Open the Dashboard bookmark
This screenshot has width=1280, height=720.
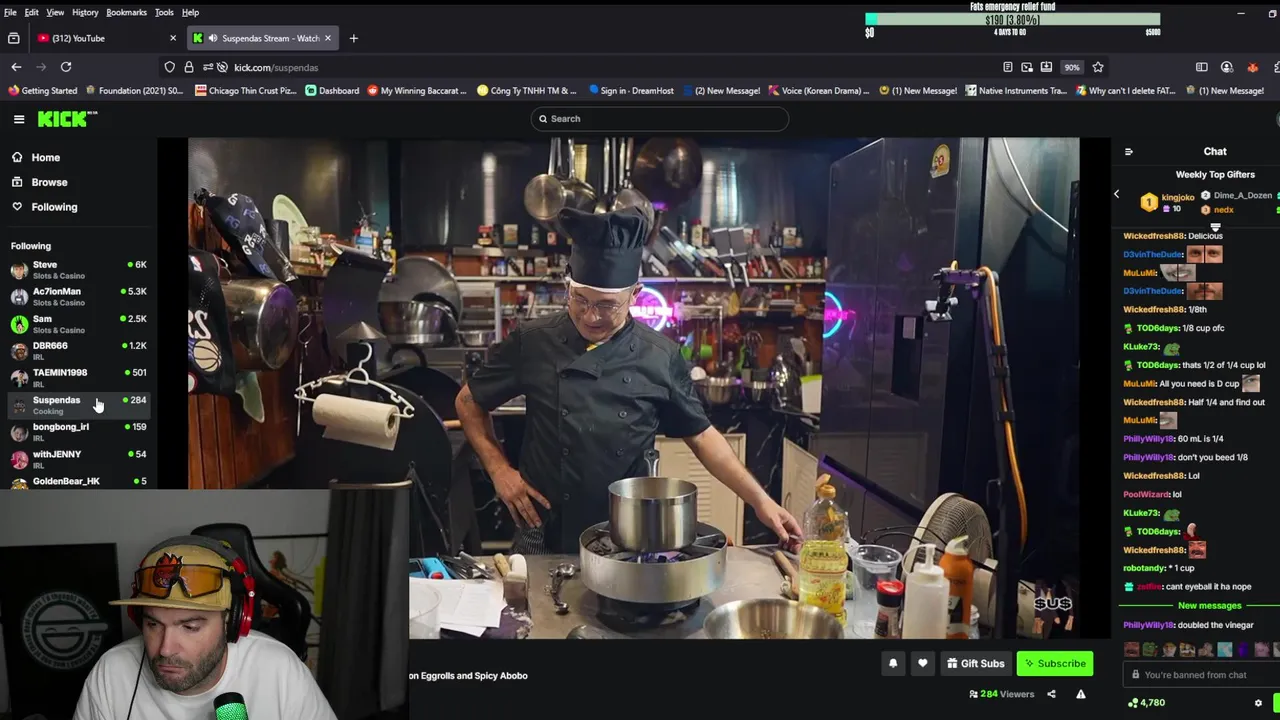[332, 90]
